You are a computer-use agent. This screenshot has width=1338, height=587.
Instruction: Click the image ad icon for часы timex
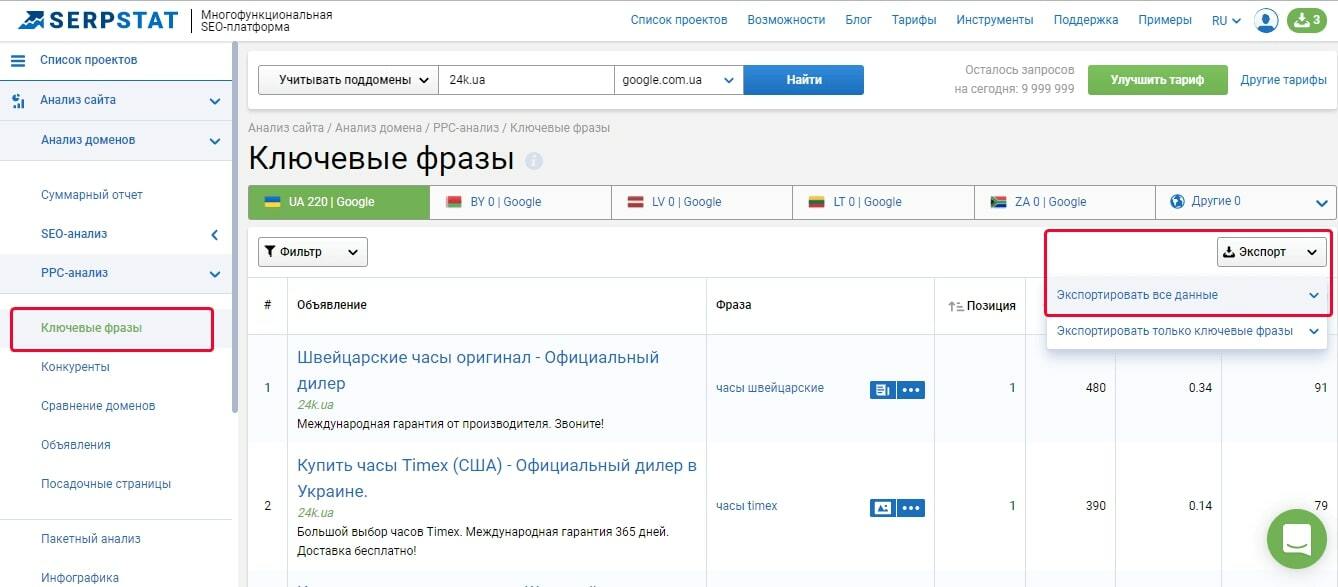click(x=882, y=507)
